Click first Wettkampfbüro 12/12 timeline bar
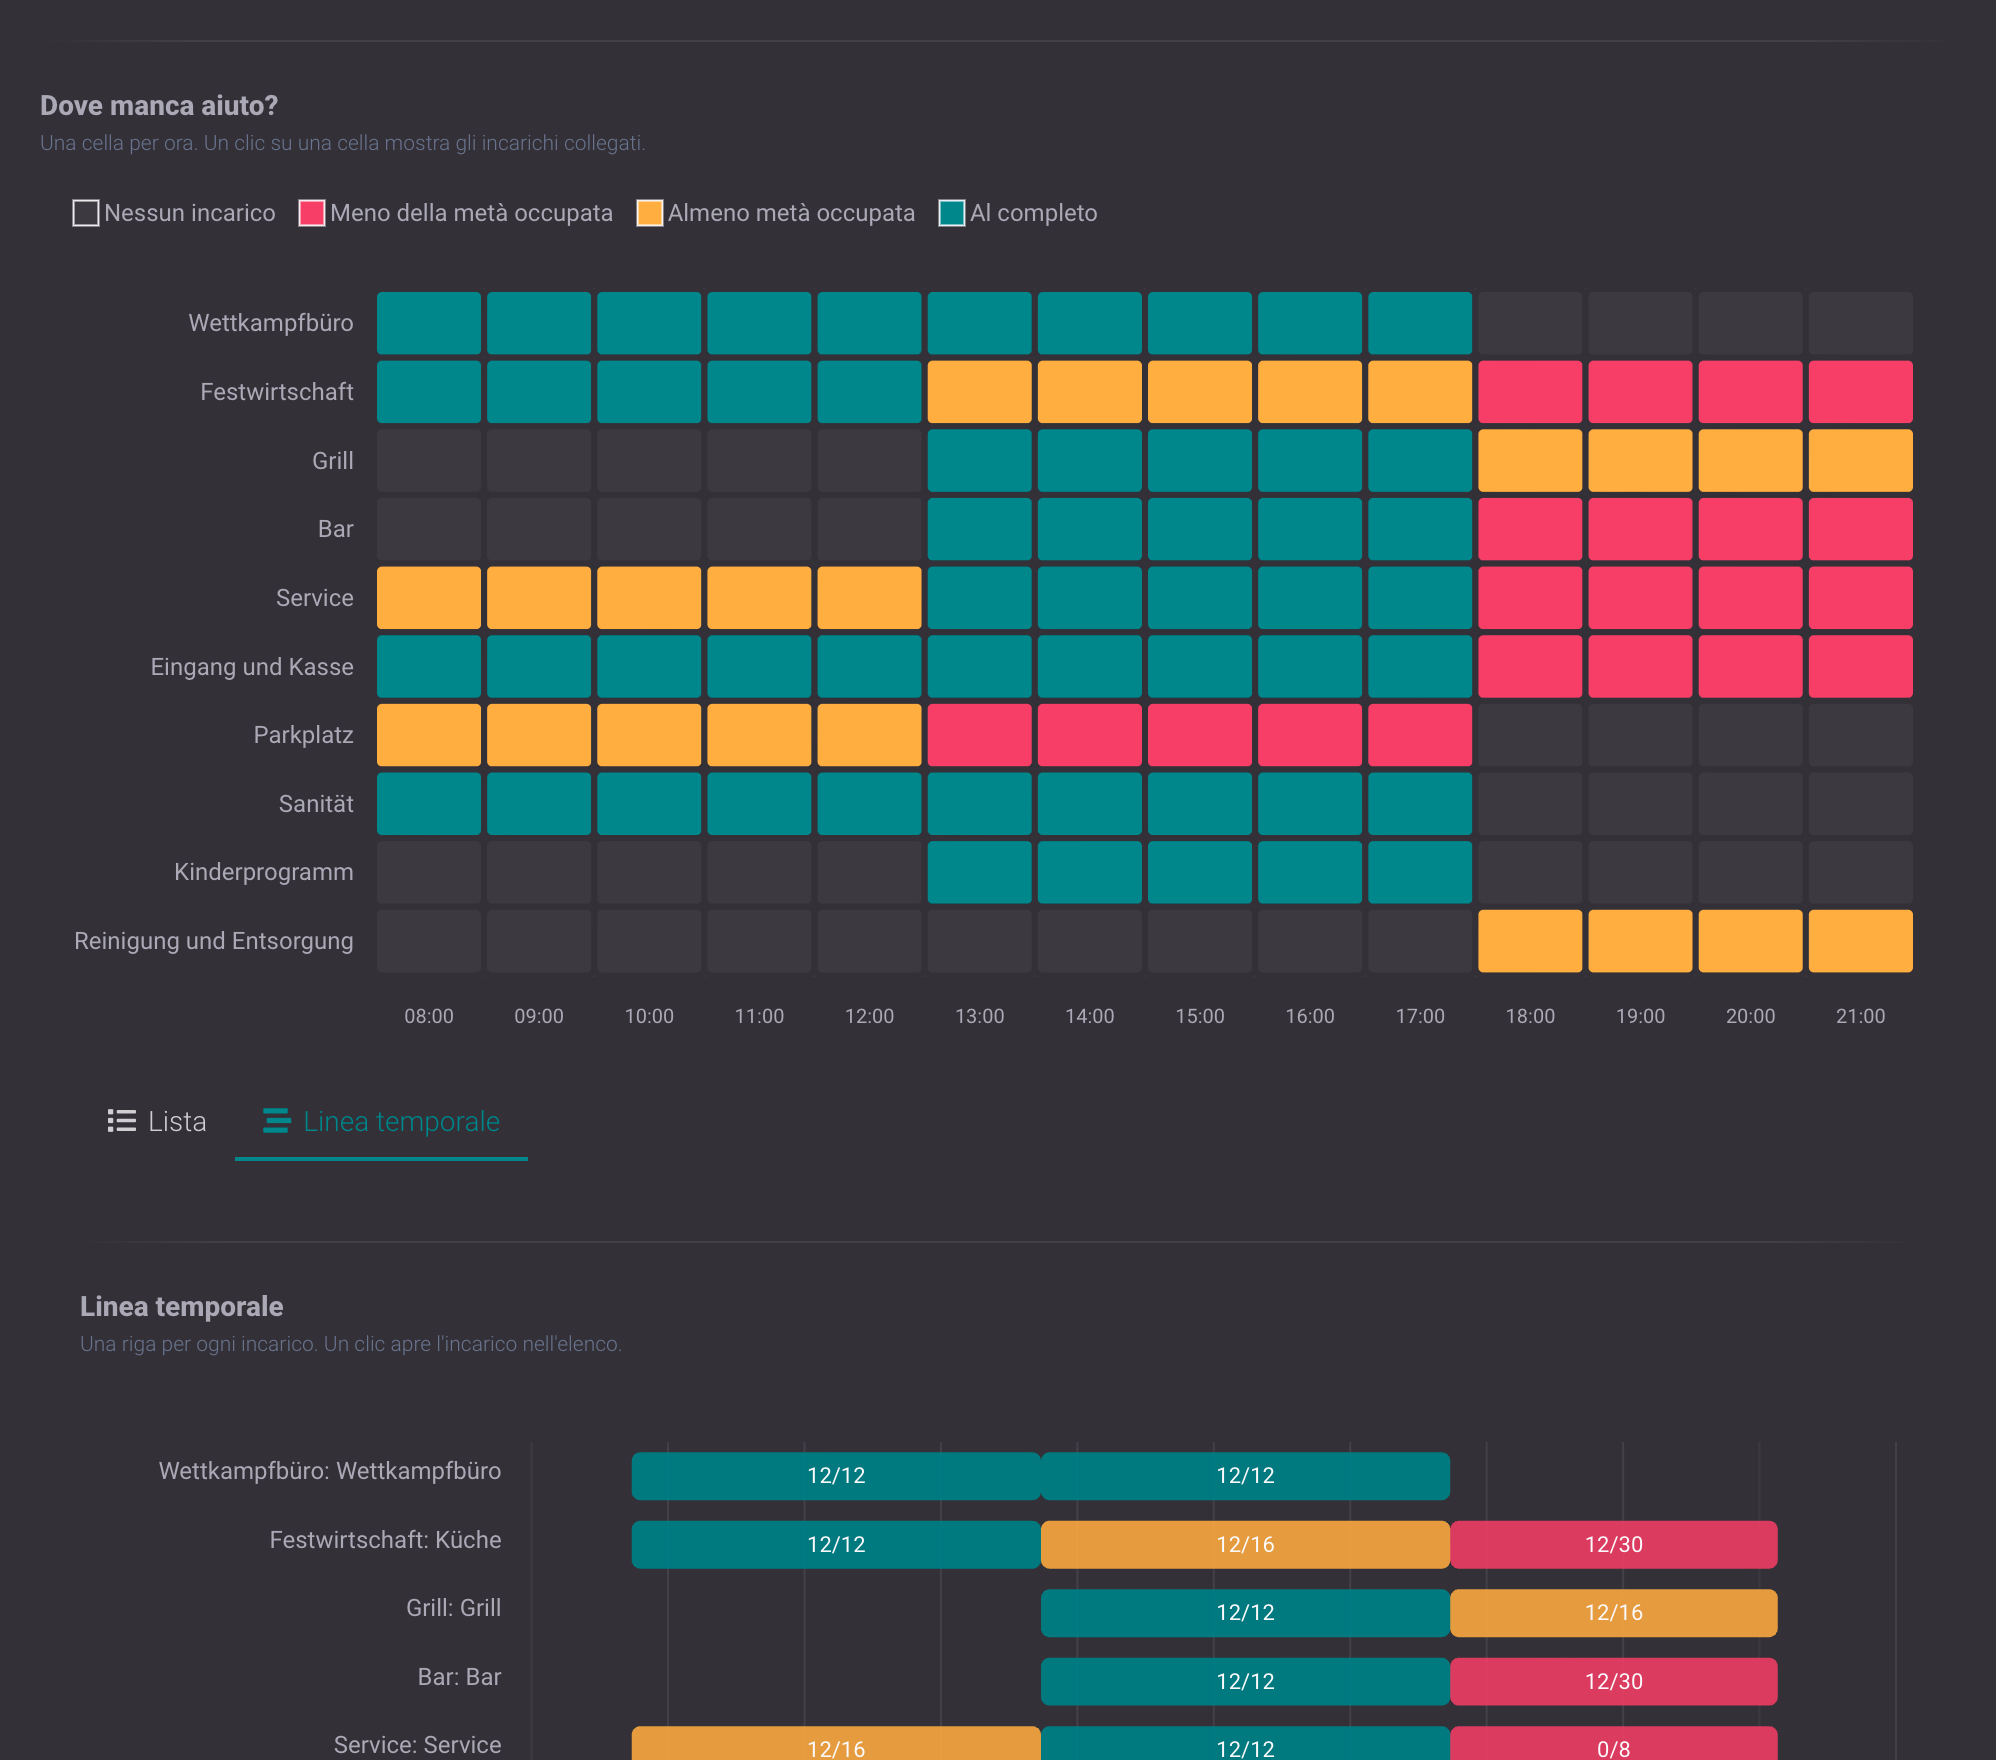This screenshot has height=1760, width=1996. click(836, 1475)
